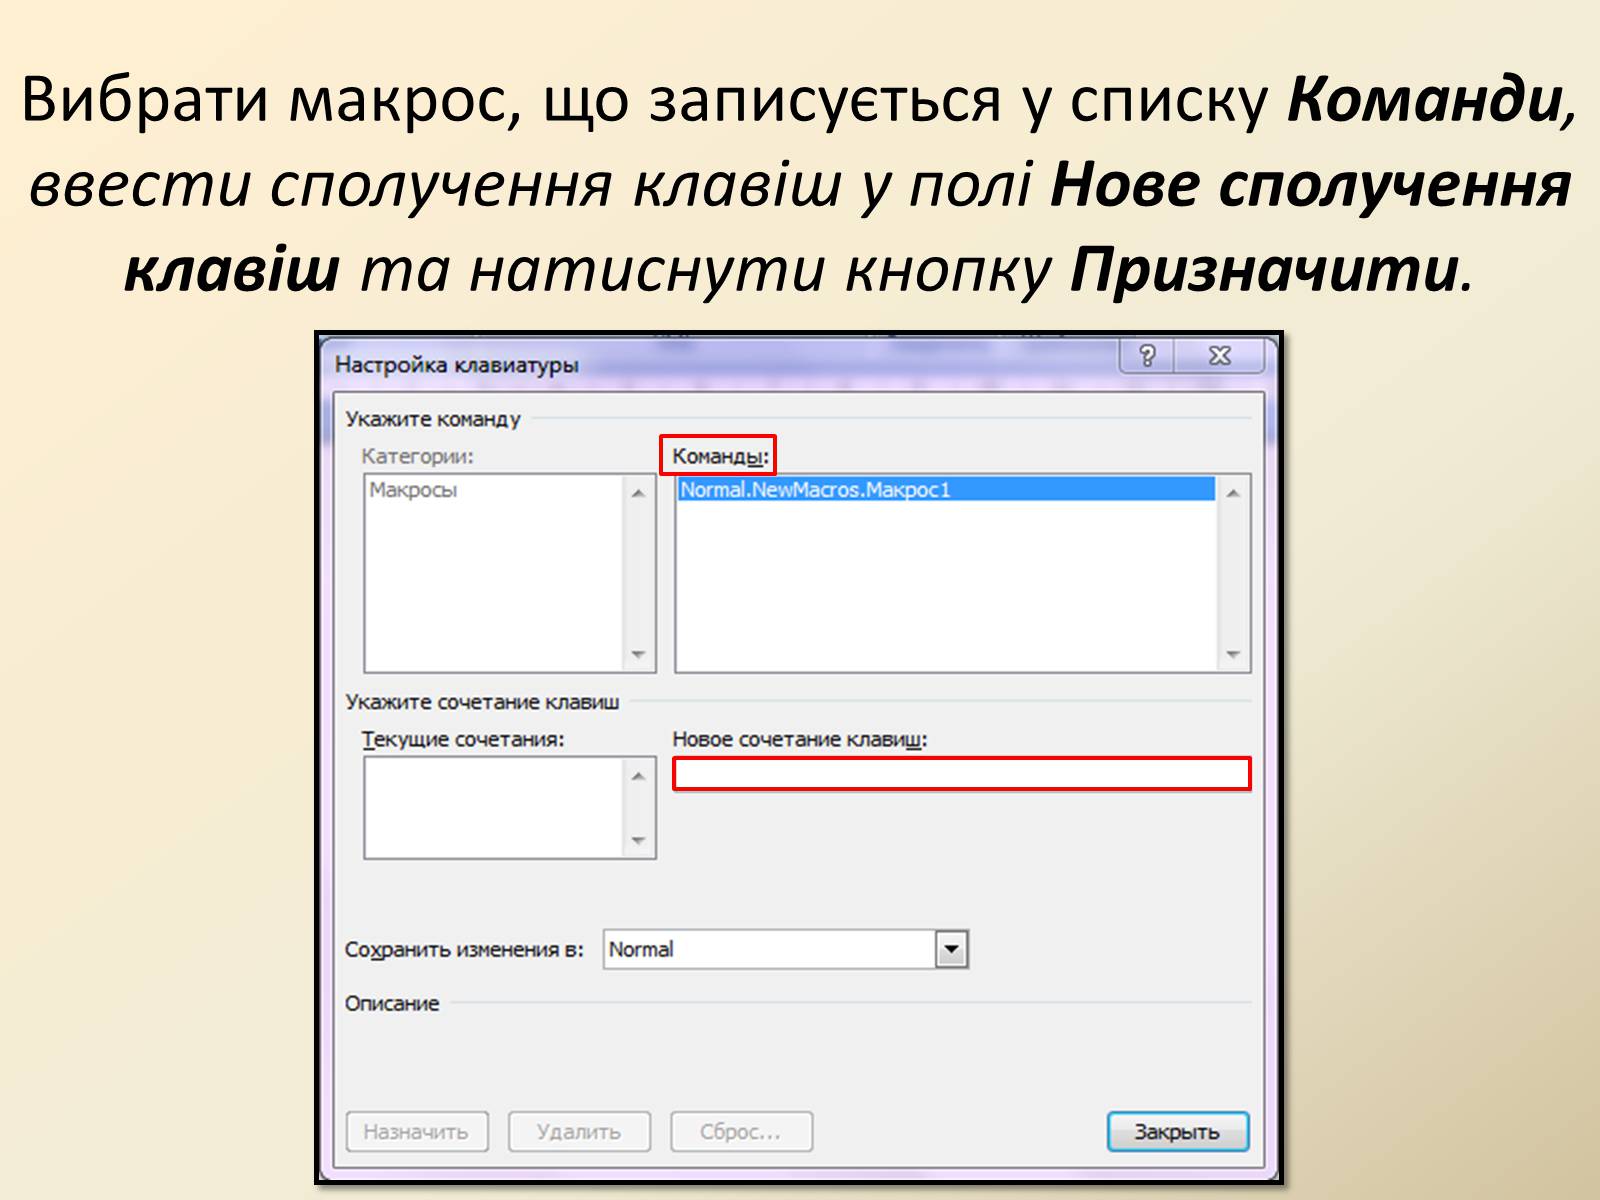Select Макросы in the Категории list
1600x1200 pixels.
tap(413, 491)
